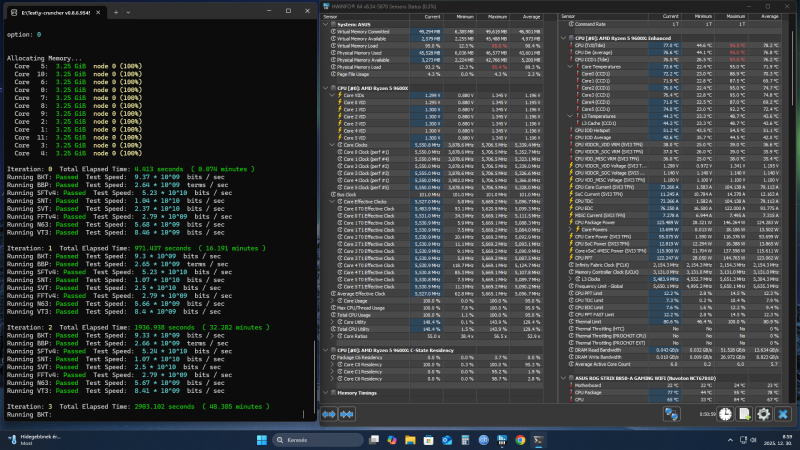Open Windows Start menu
Screen dimensions: 800x450
(x=262, y=440)
